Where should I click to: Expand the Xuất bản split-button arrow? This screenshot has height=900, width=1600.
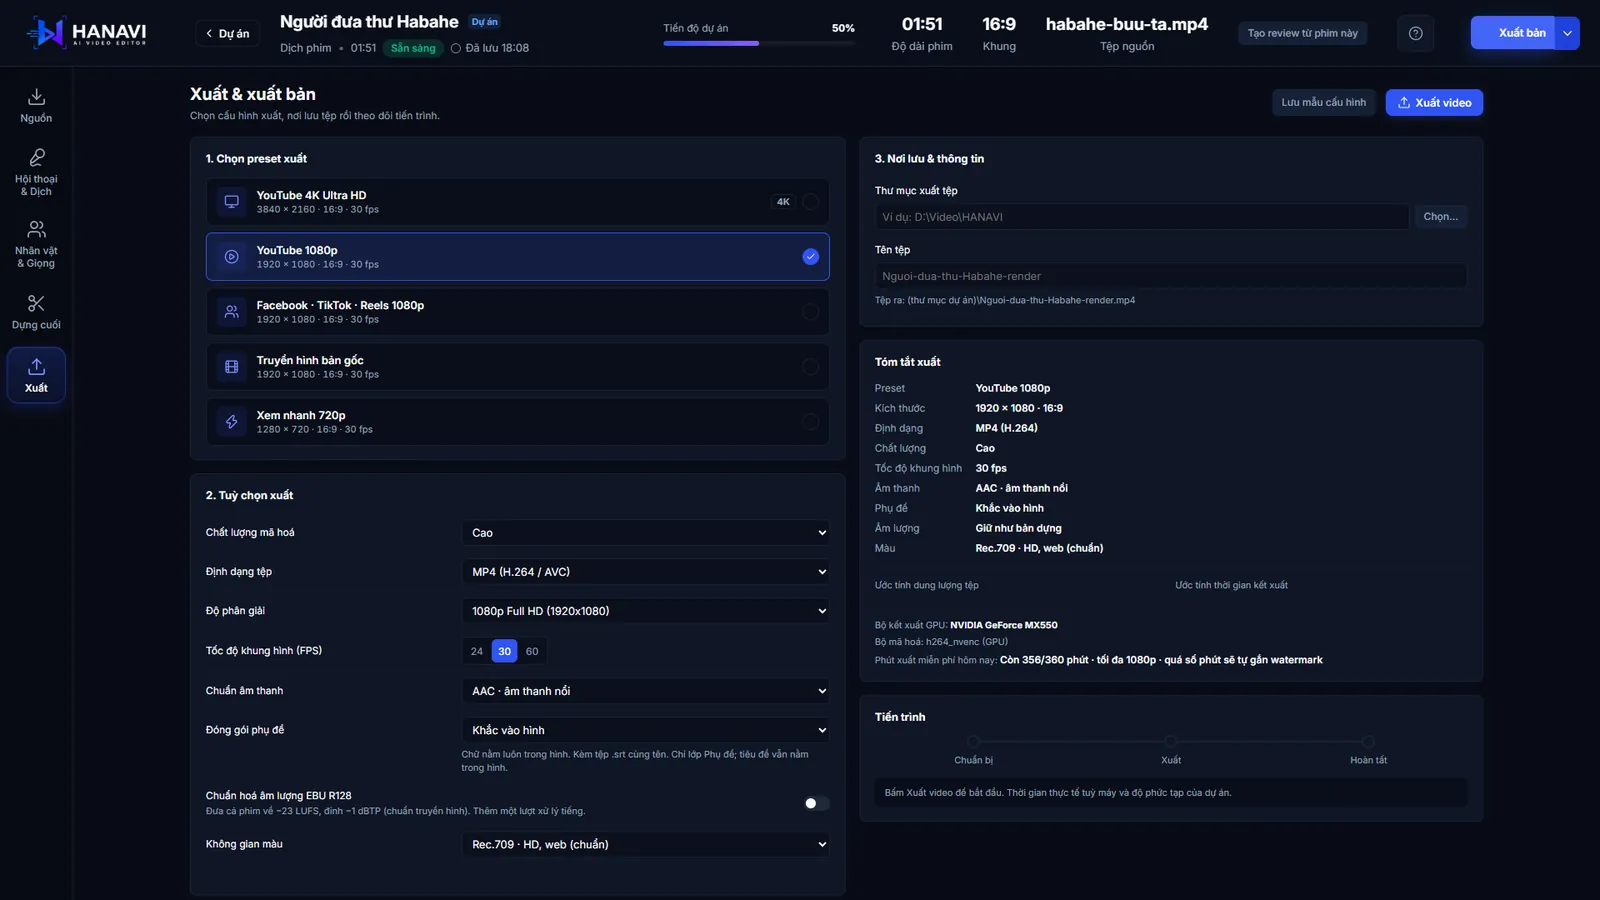click(1567, 33)
